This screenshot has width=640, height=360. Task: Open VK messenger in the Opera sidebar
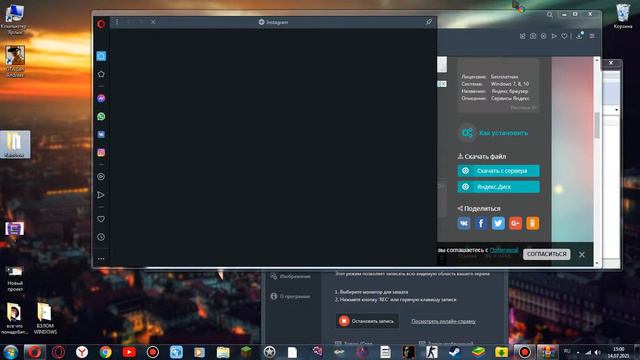(101, 134)
